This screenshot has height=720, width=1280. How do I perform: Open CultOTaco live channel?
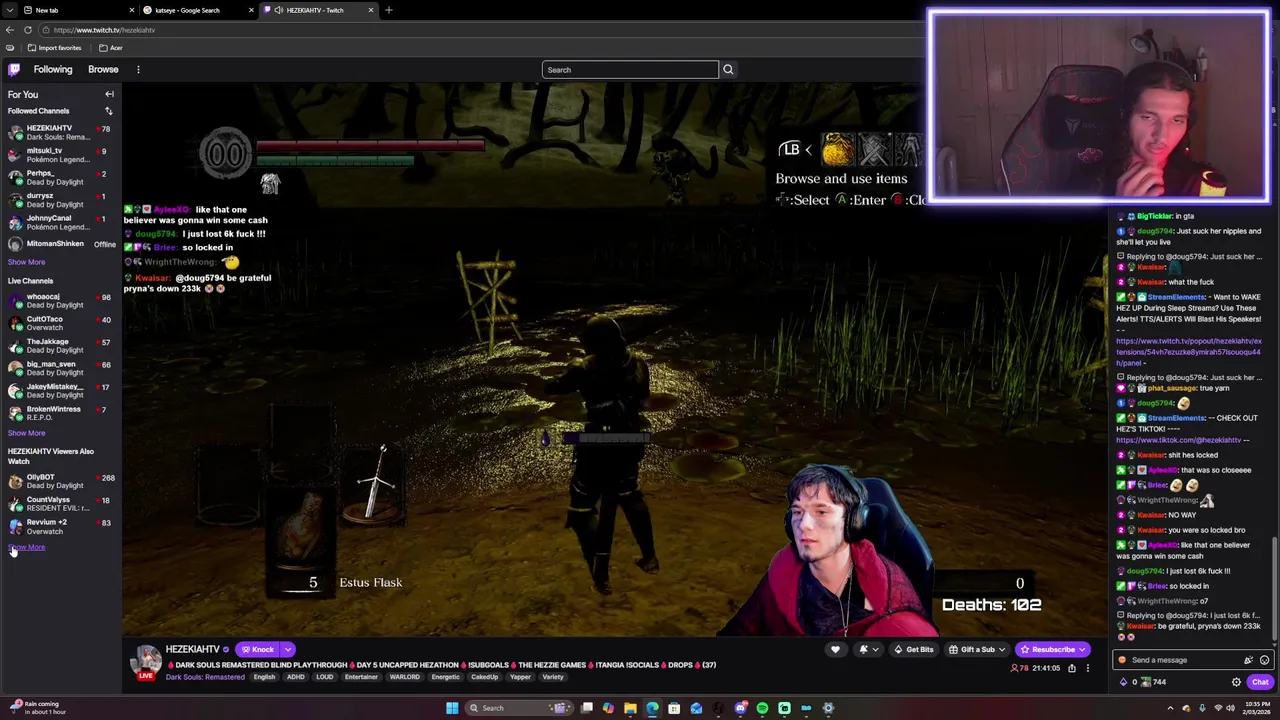[x=60, y=323]
